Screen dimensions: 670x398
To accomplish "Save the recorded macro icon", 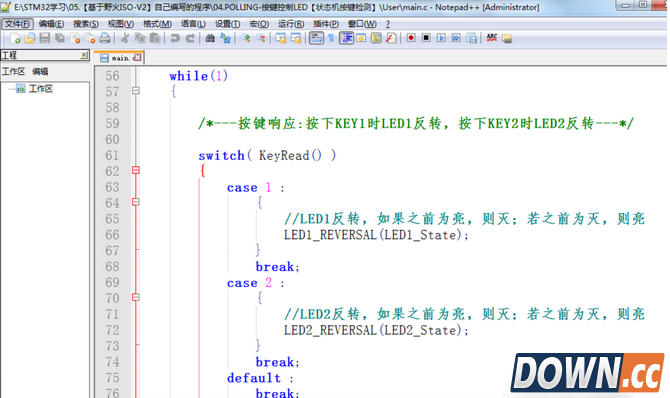I will [471, 38].
